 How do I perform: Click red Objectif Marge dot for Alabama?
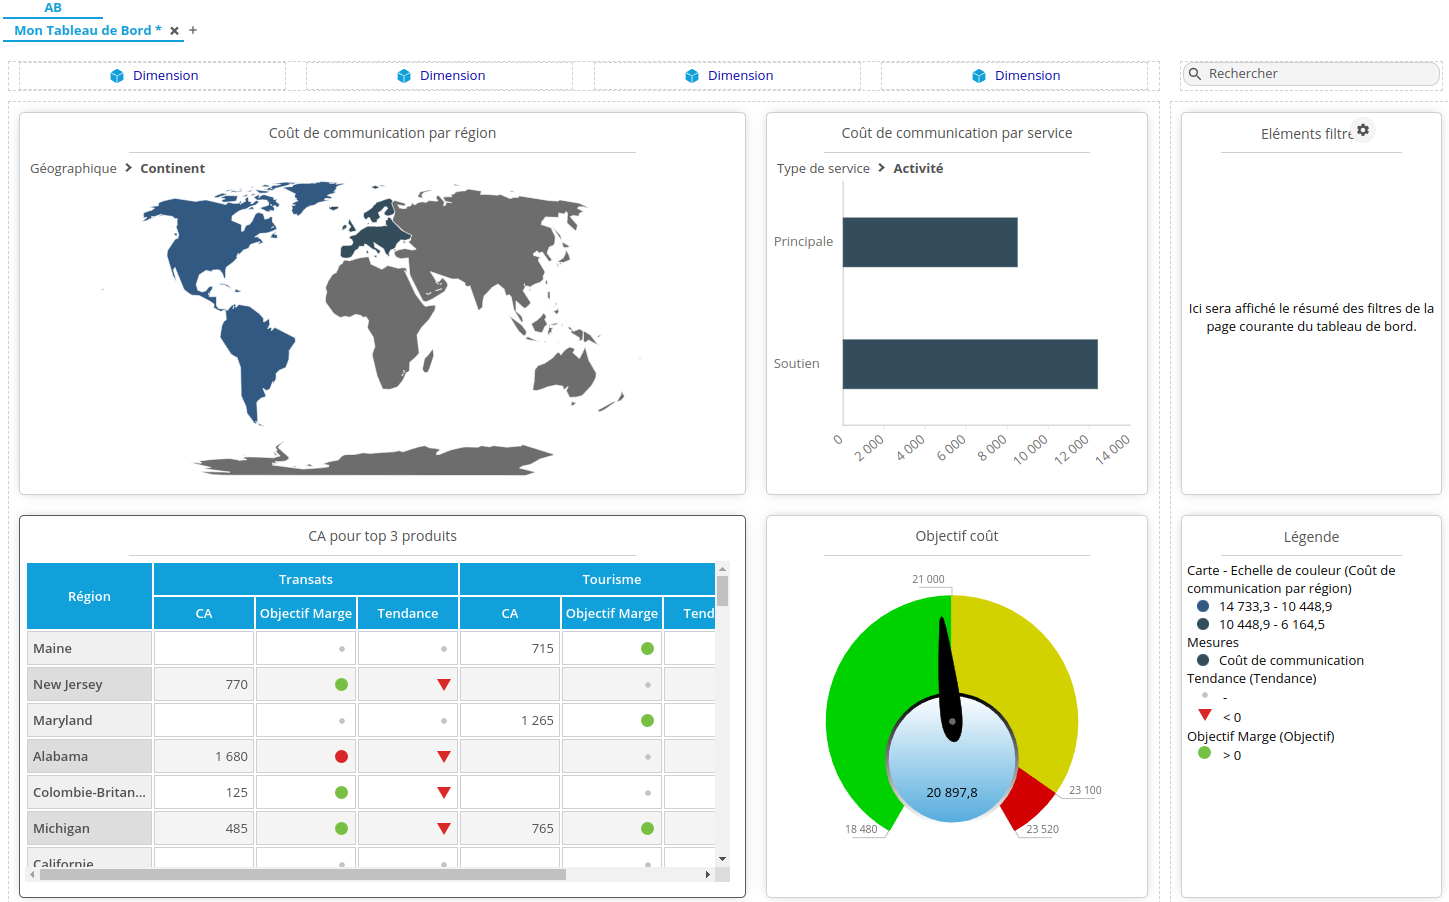coord(341,757)
